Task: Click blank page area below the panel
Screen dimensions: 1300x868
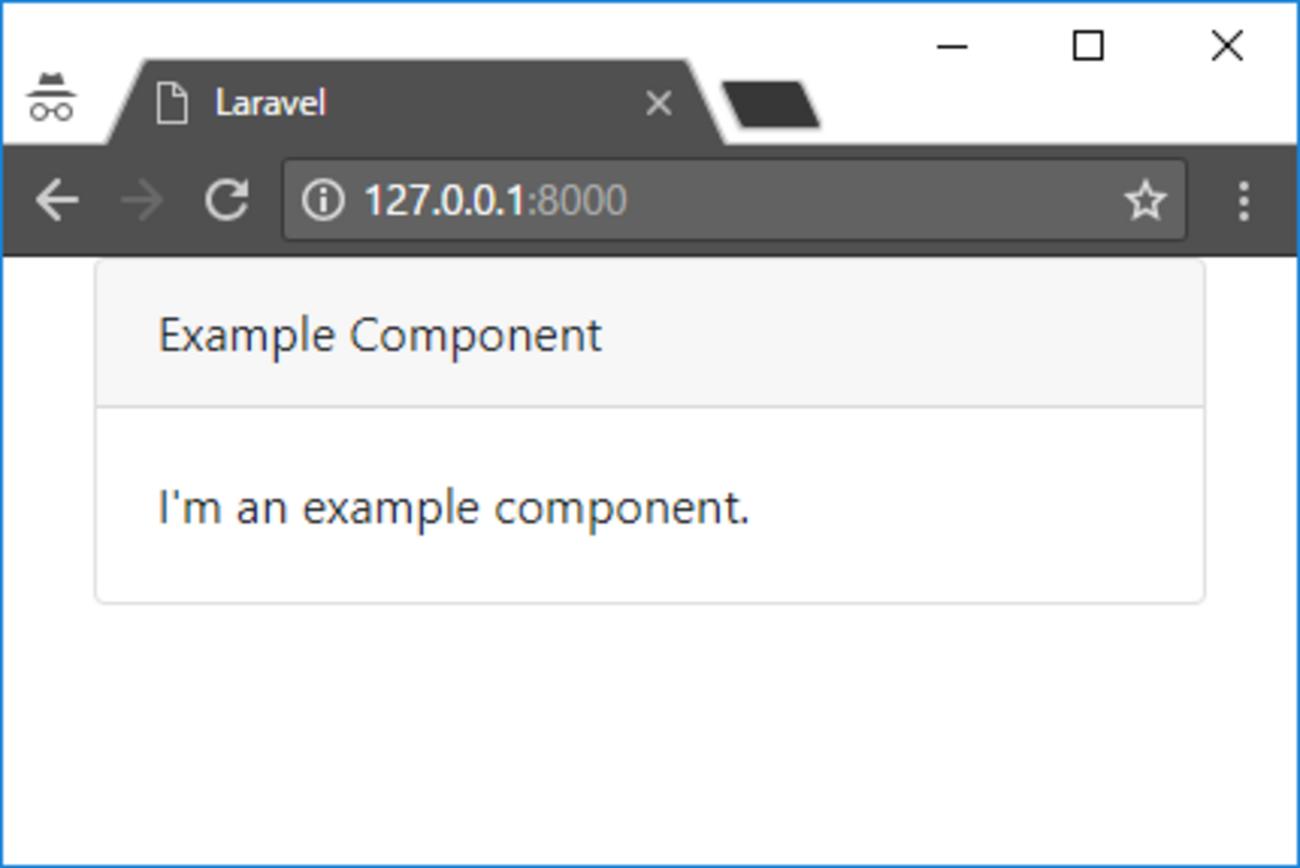Action: pyautogui.click(x=650, y=730)
